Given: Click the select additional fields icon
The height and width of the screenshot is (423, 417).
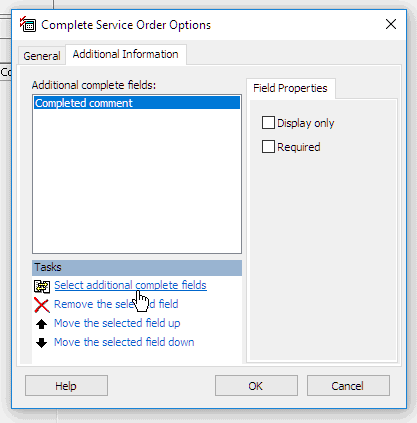Looking at the screenshot, I should click(42, 286).
